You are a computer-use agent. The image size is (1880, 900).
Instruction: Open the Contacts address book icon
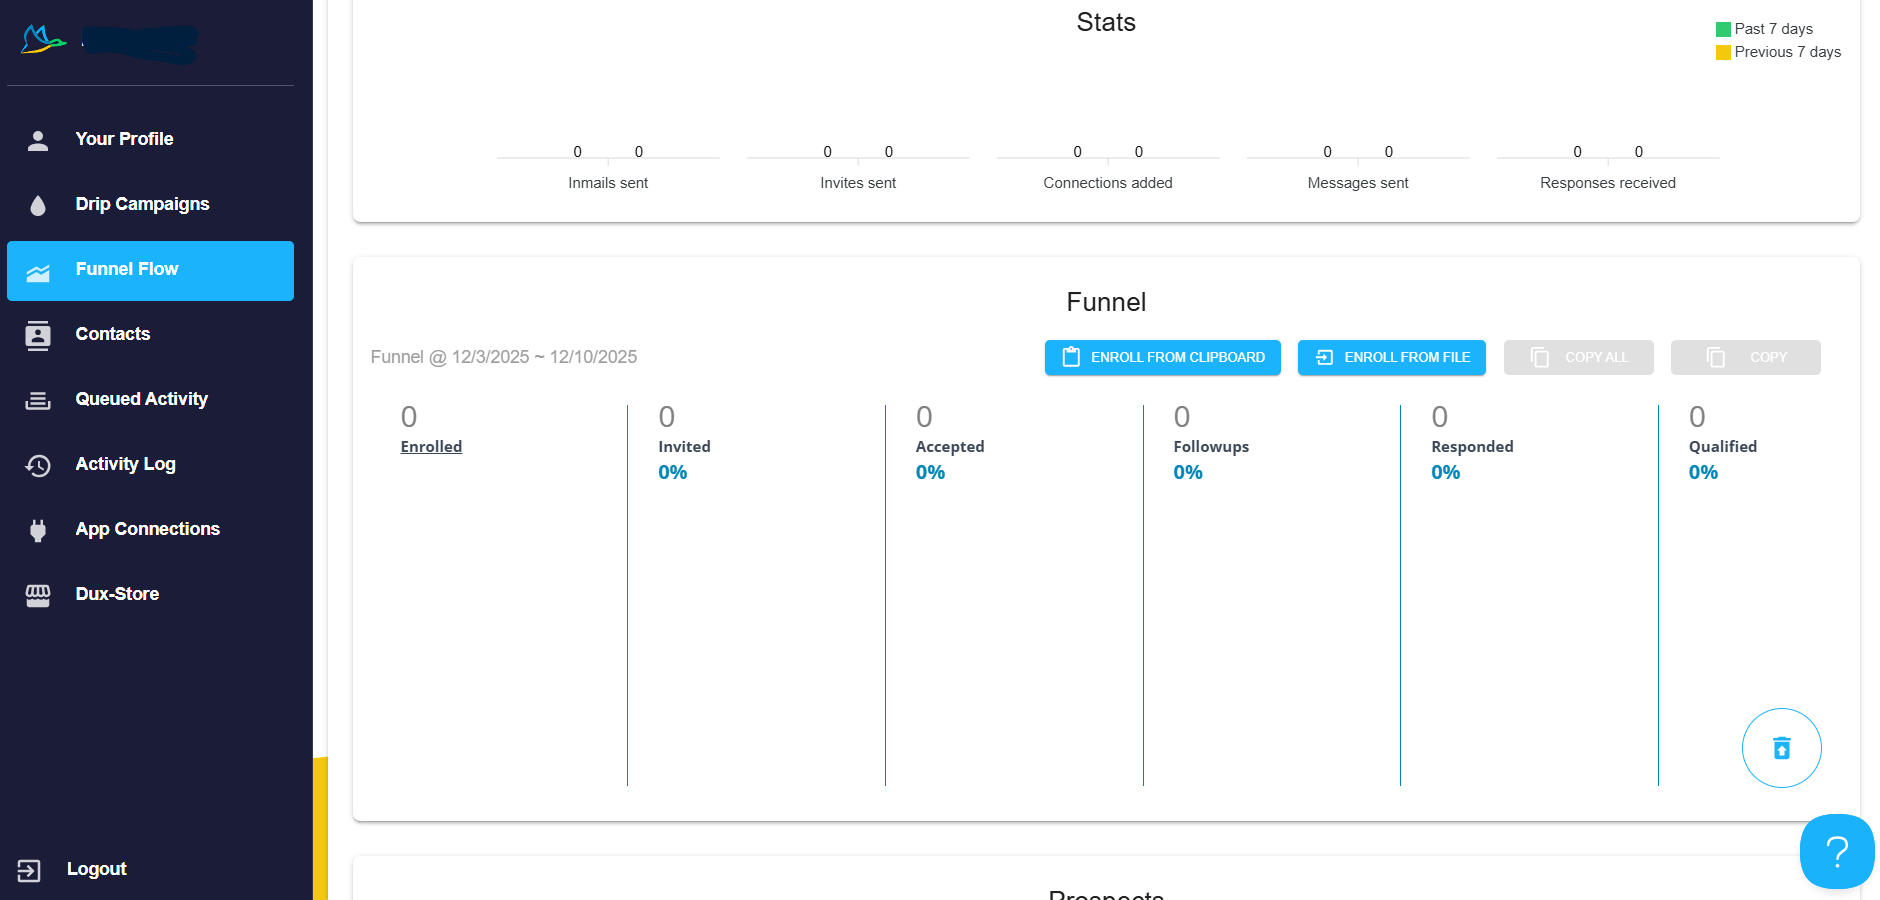[x=38, y=335]
